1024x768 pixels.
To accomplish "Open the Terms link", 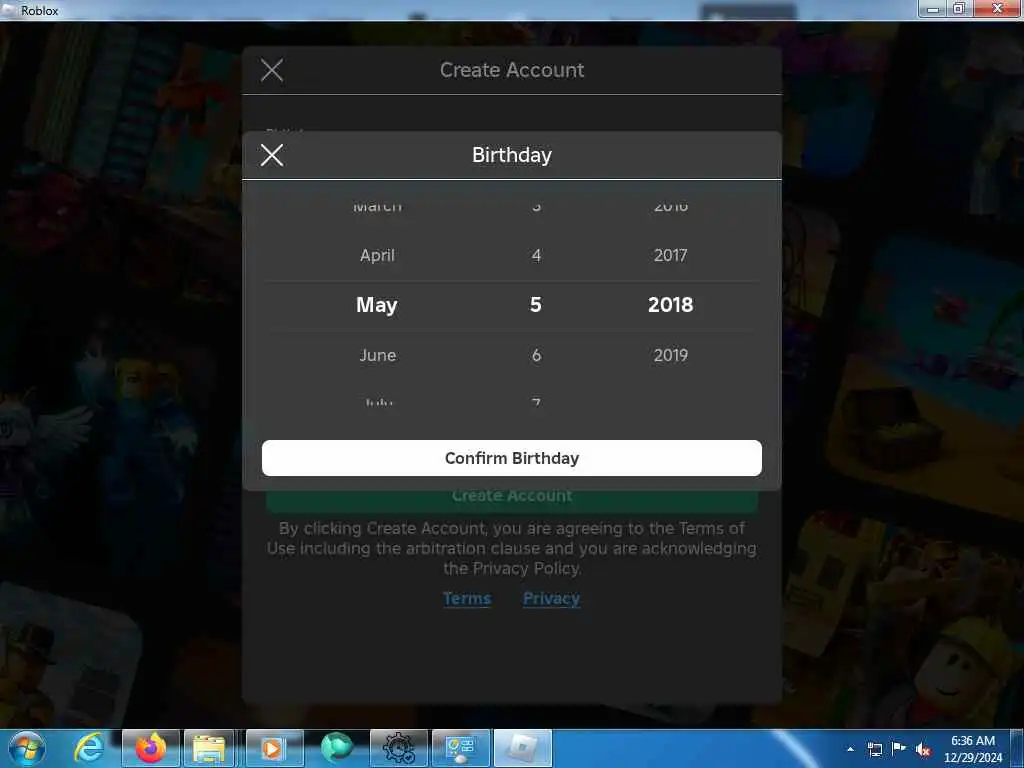I will tap(467, 598).
